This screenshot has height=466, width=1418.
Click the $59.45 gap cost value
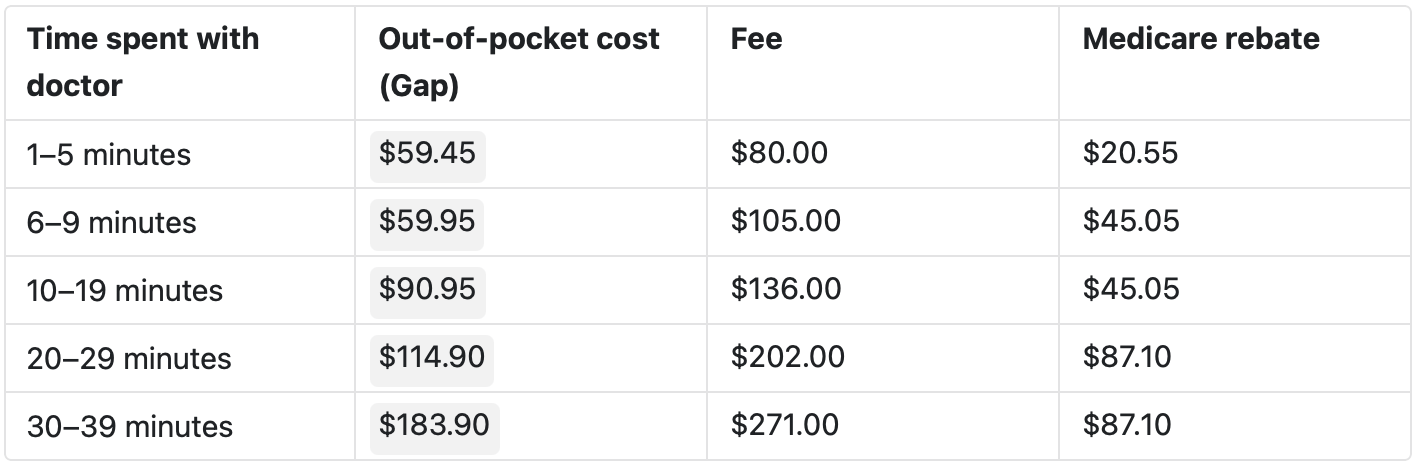coord(427,154)
